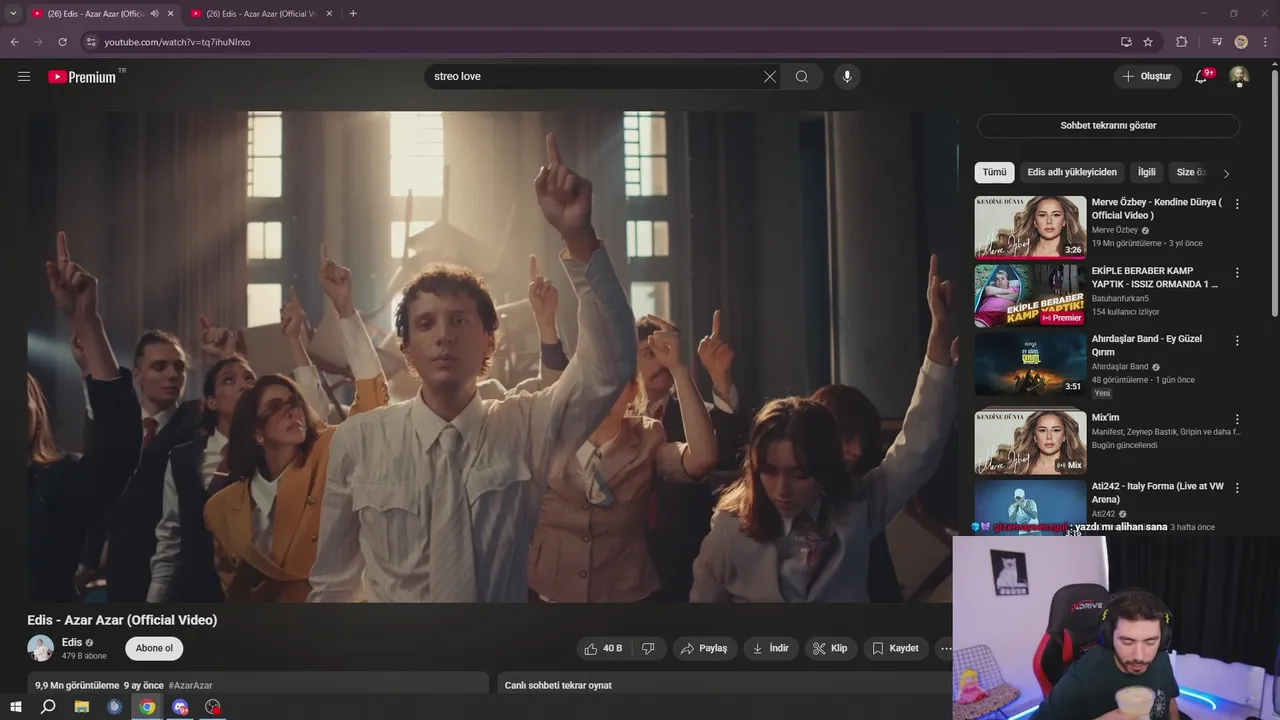Select the İlgili filter chip
The image size is (1280, 720).
click(1146, 172)
